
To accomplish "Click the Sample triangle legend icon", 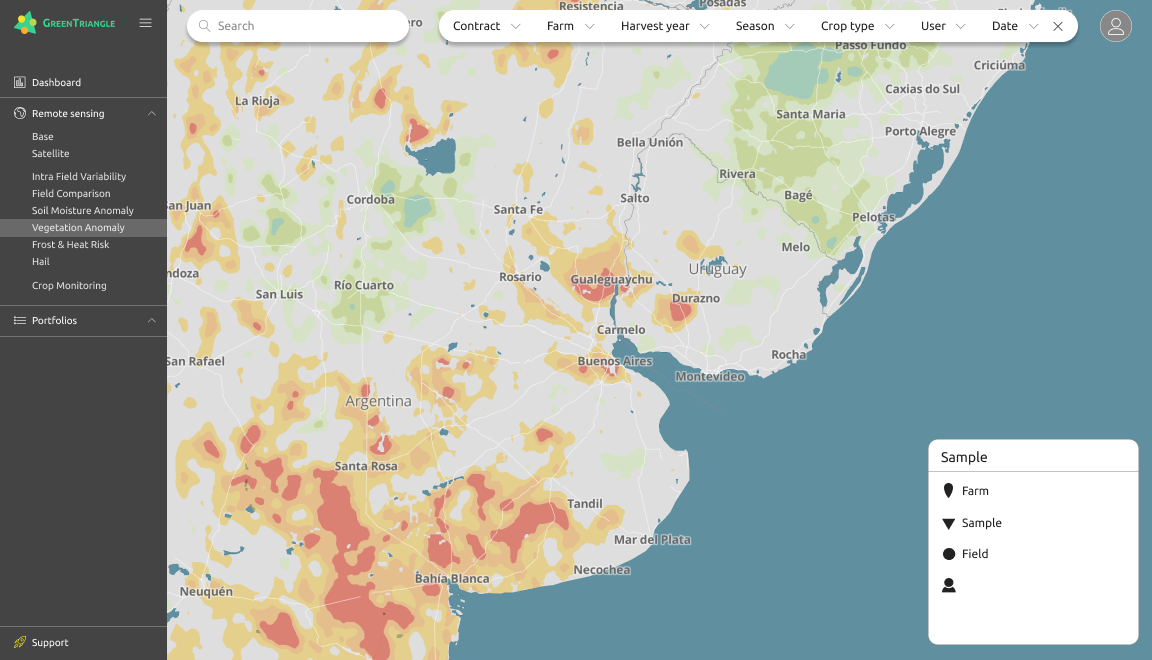I will tap(948, 523).
